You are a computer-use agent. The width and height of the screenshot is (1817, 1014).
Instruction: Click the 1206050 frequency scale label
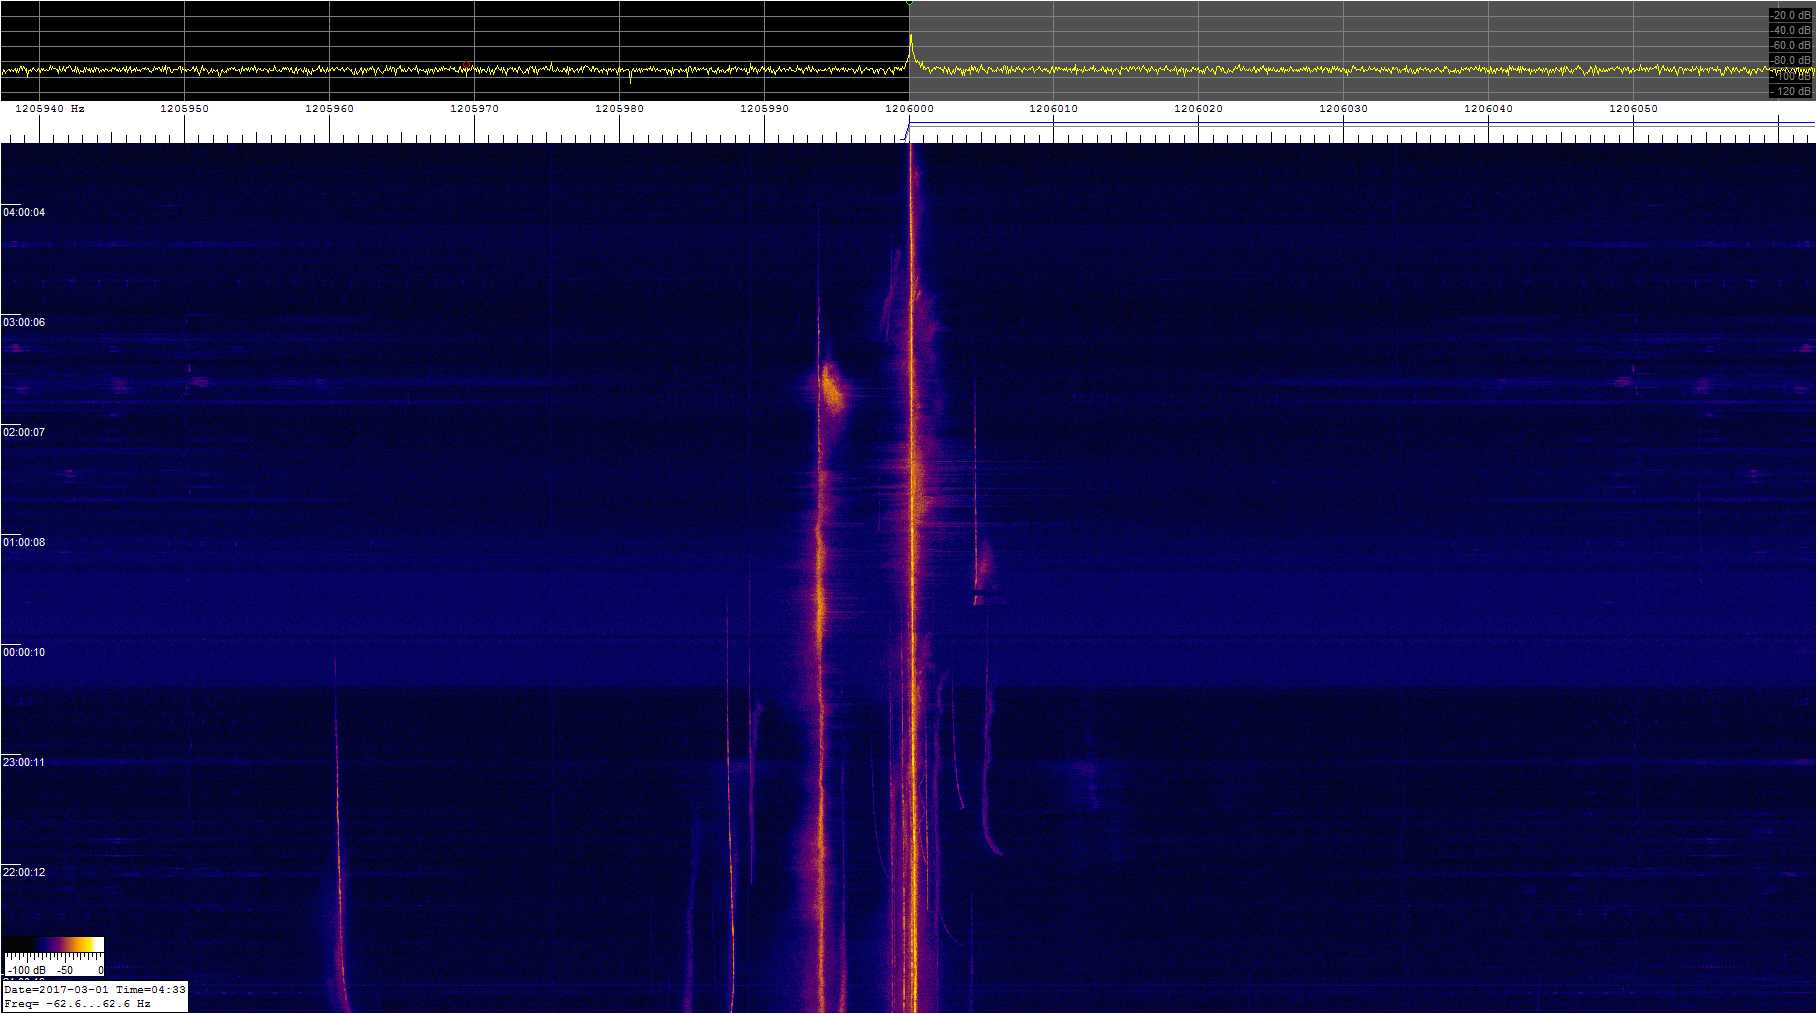click(x=1633, y=108)
